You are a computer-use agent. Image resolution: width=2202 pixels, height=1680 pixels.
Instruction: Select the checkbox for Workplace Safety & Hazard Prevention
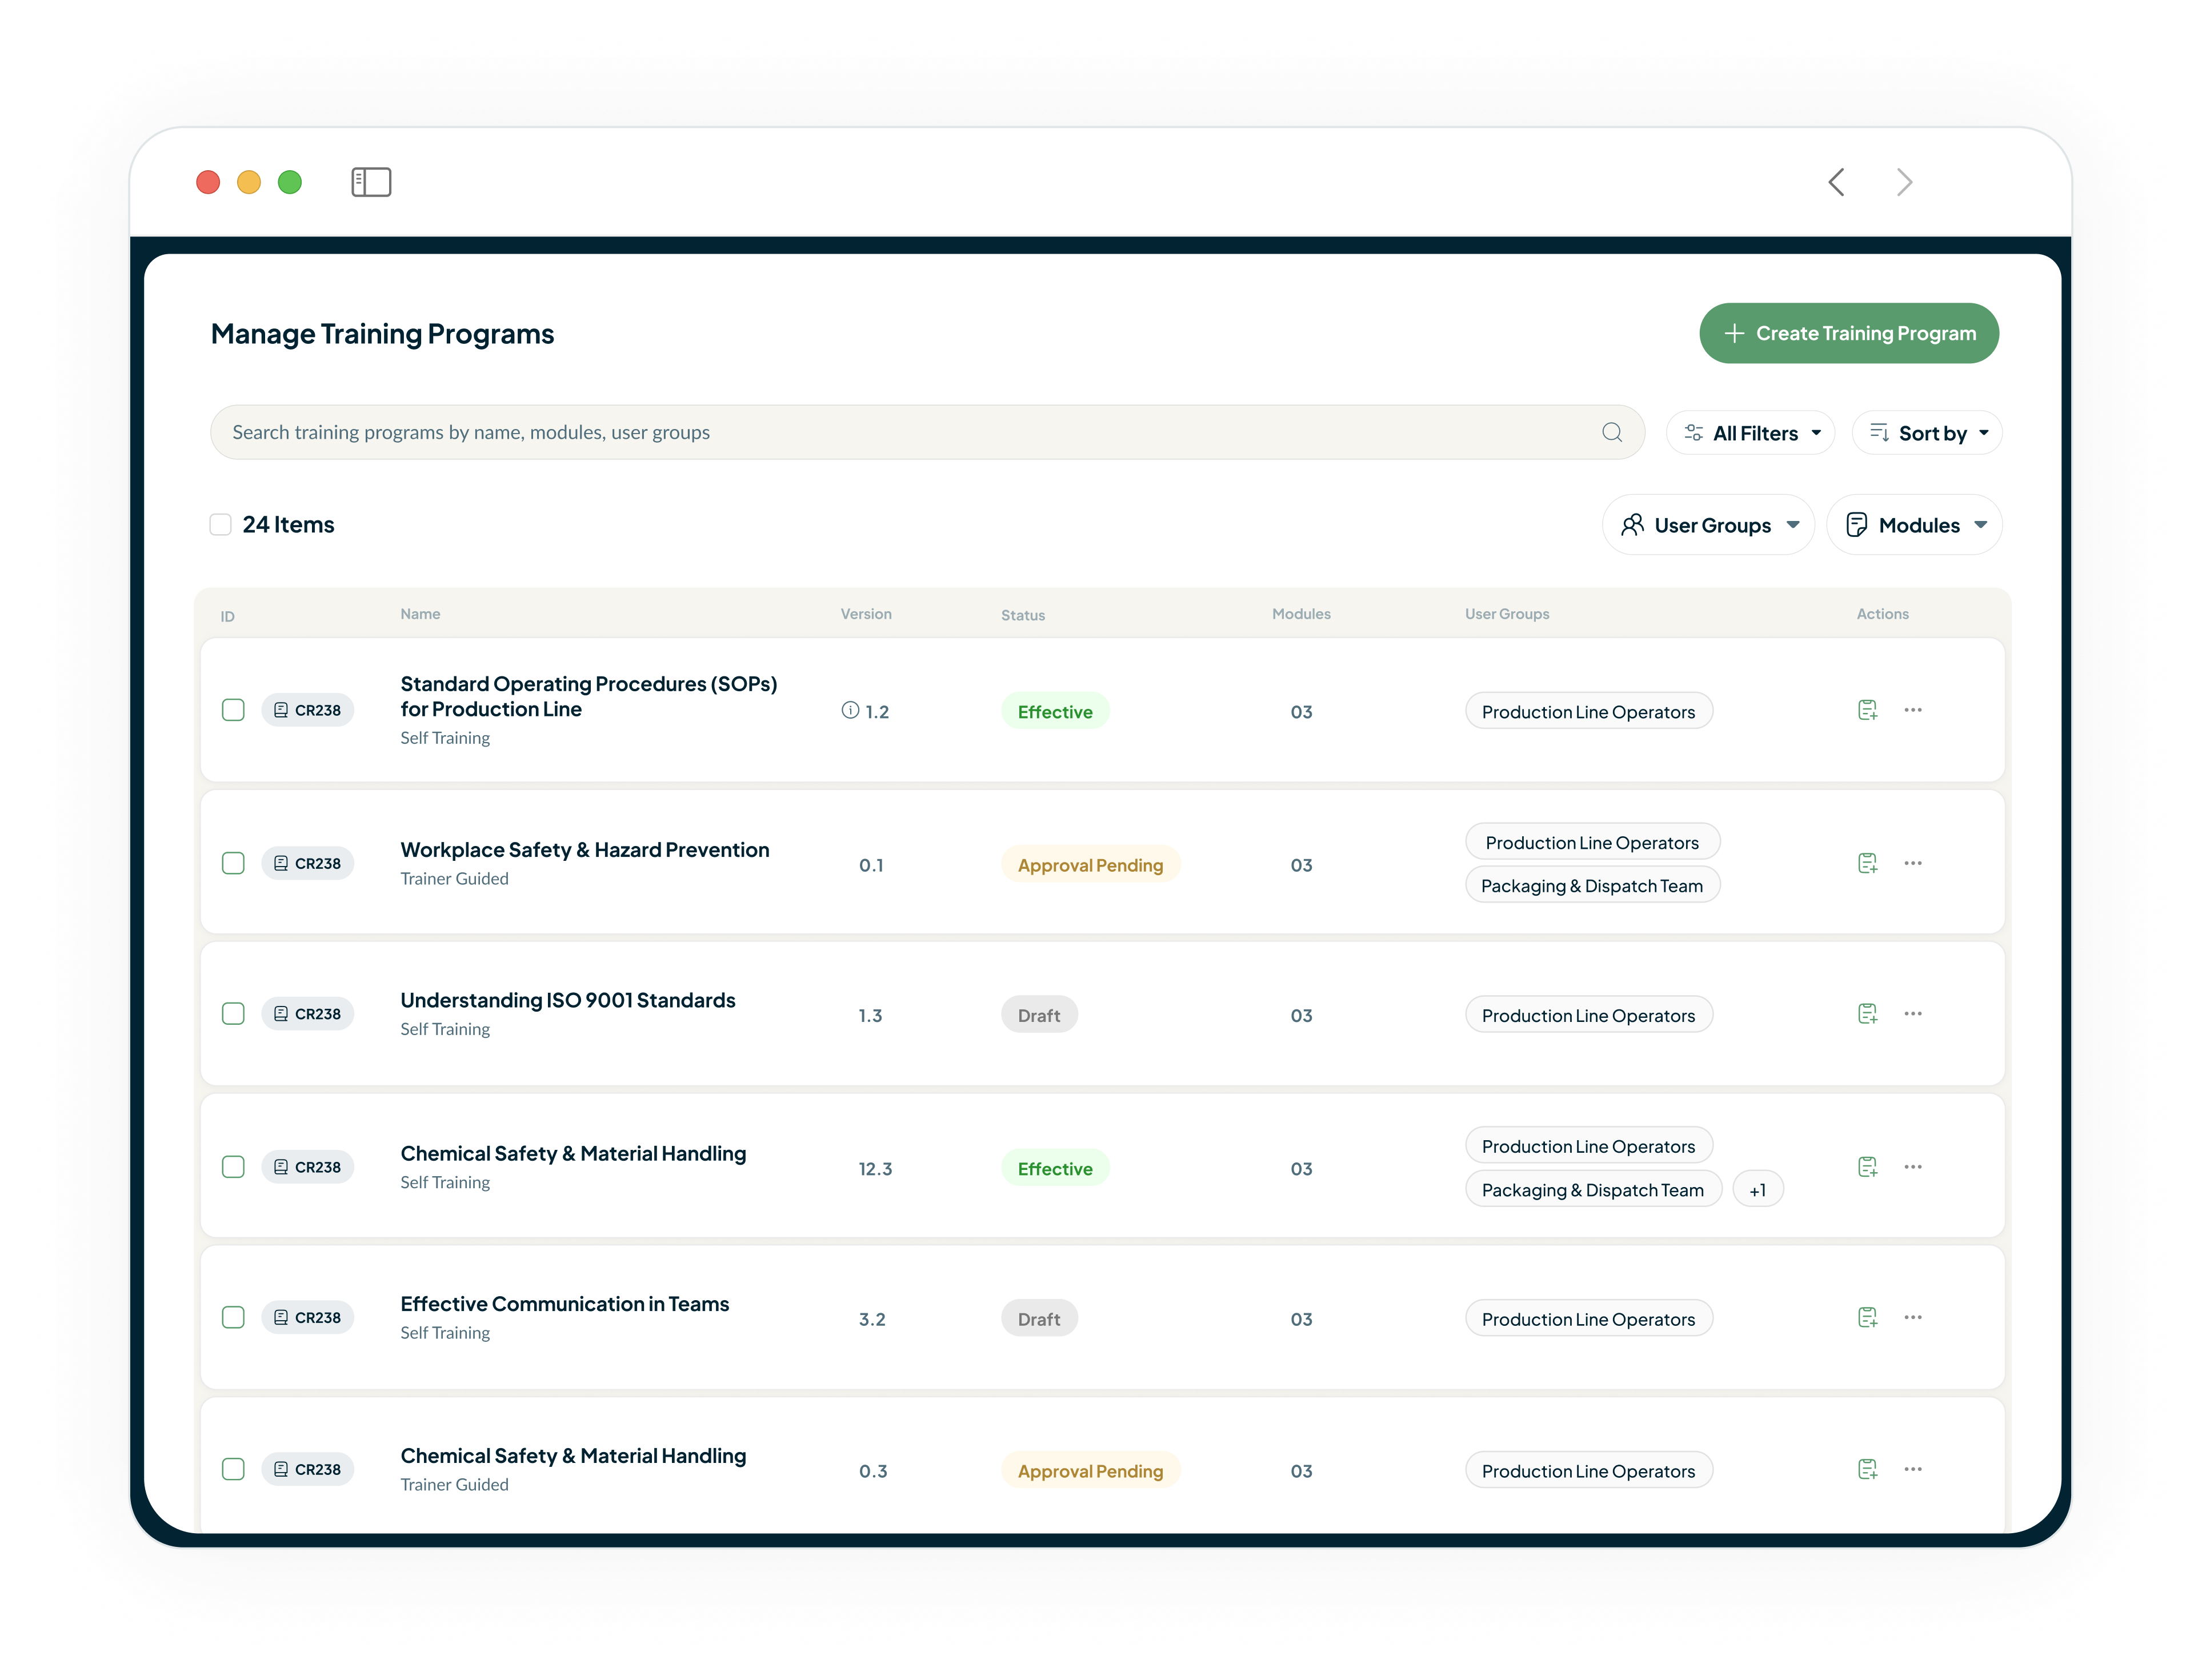tap(233, 862)
